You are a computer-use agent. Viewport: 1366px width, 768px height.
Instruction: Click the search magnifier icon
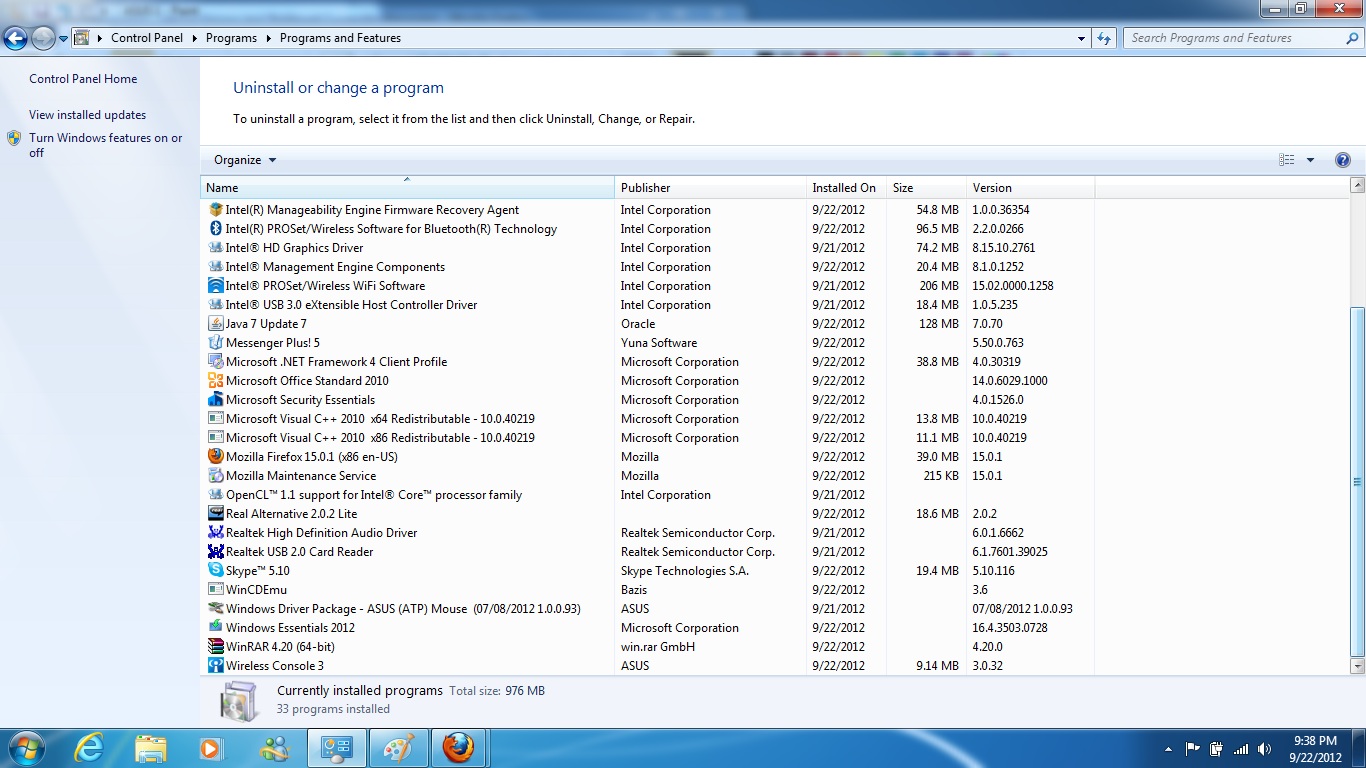(x=1352, y=38)
